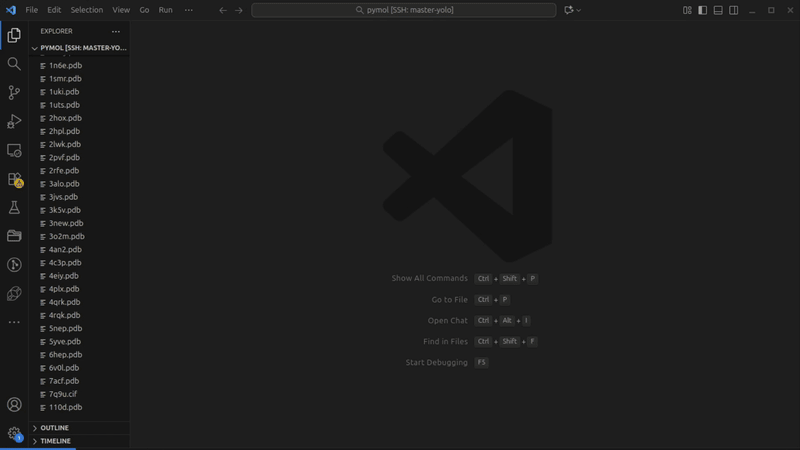This screenshot has height=450, width=800.
Task: Toggle the bottom panel layout button
Action: pos(718,10)
